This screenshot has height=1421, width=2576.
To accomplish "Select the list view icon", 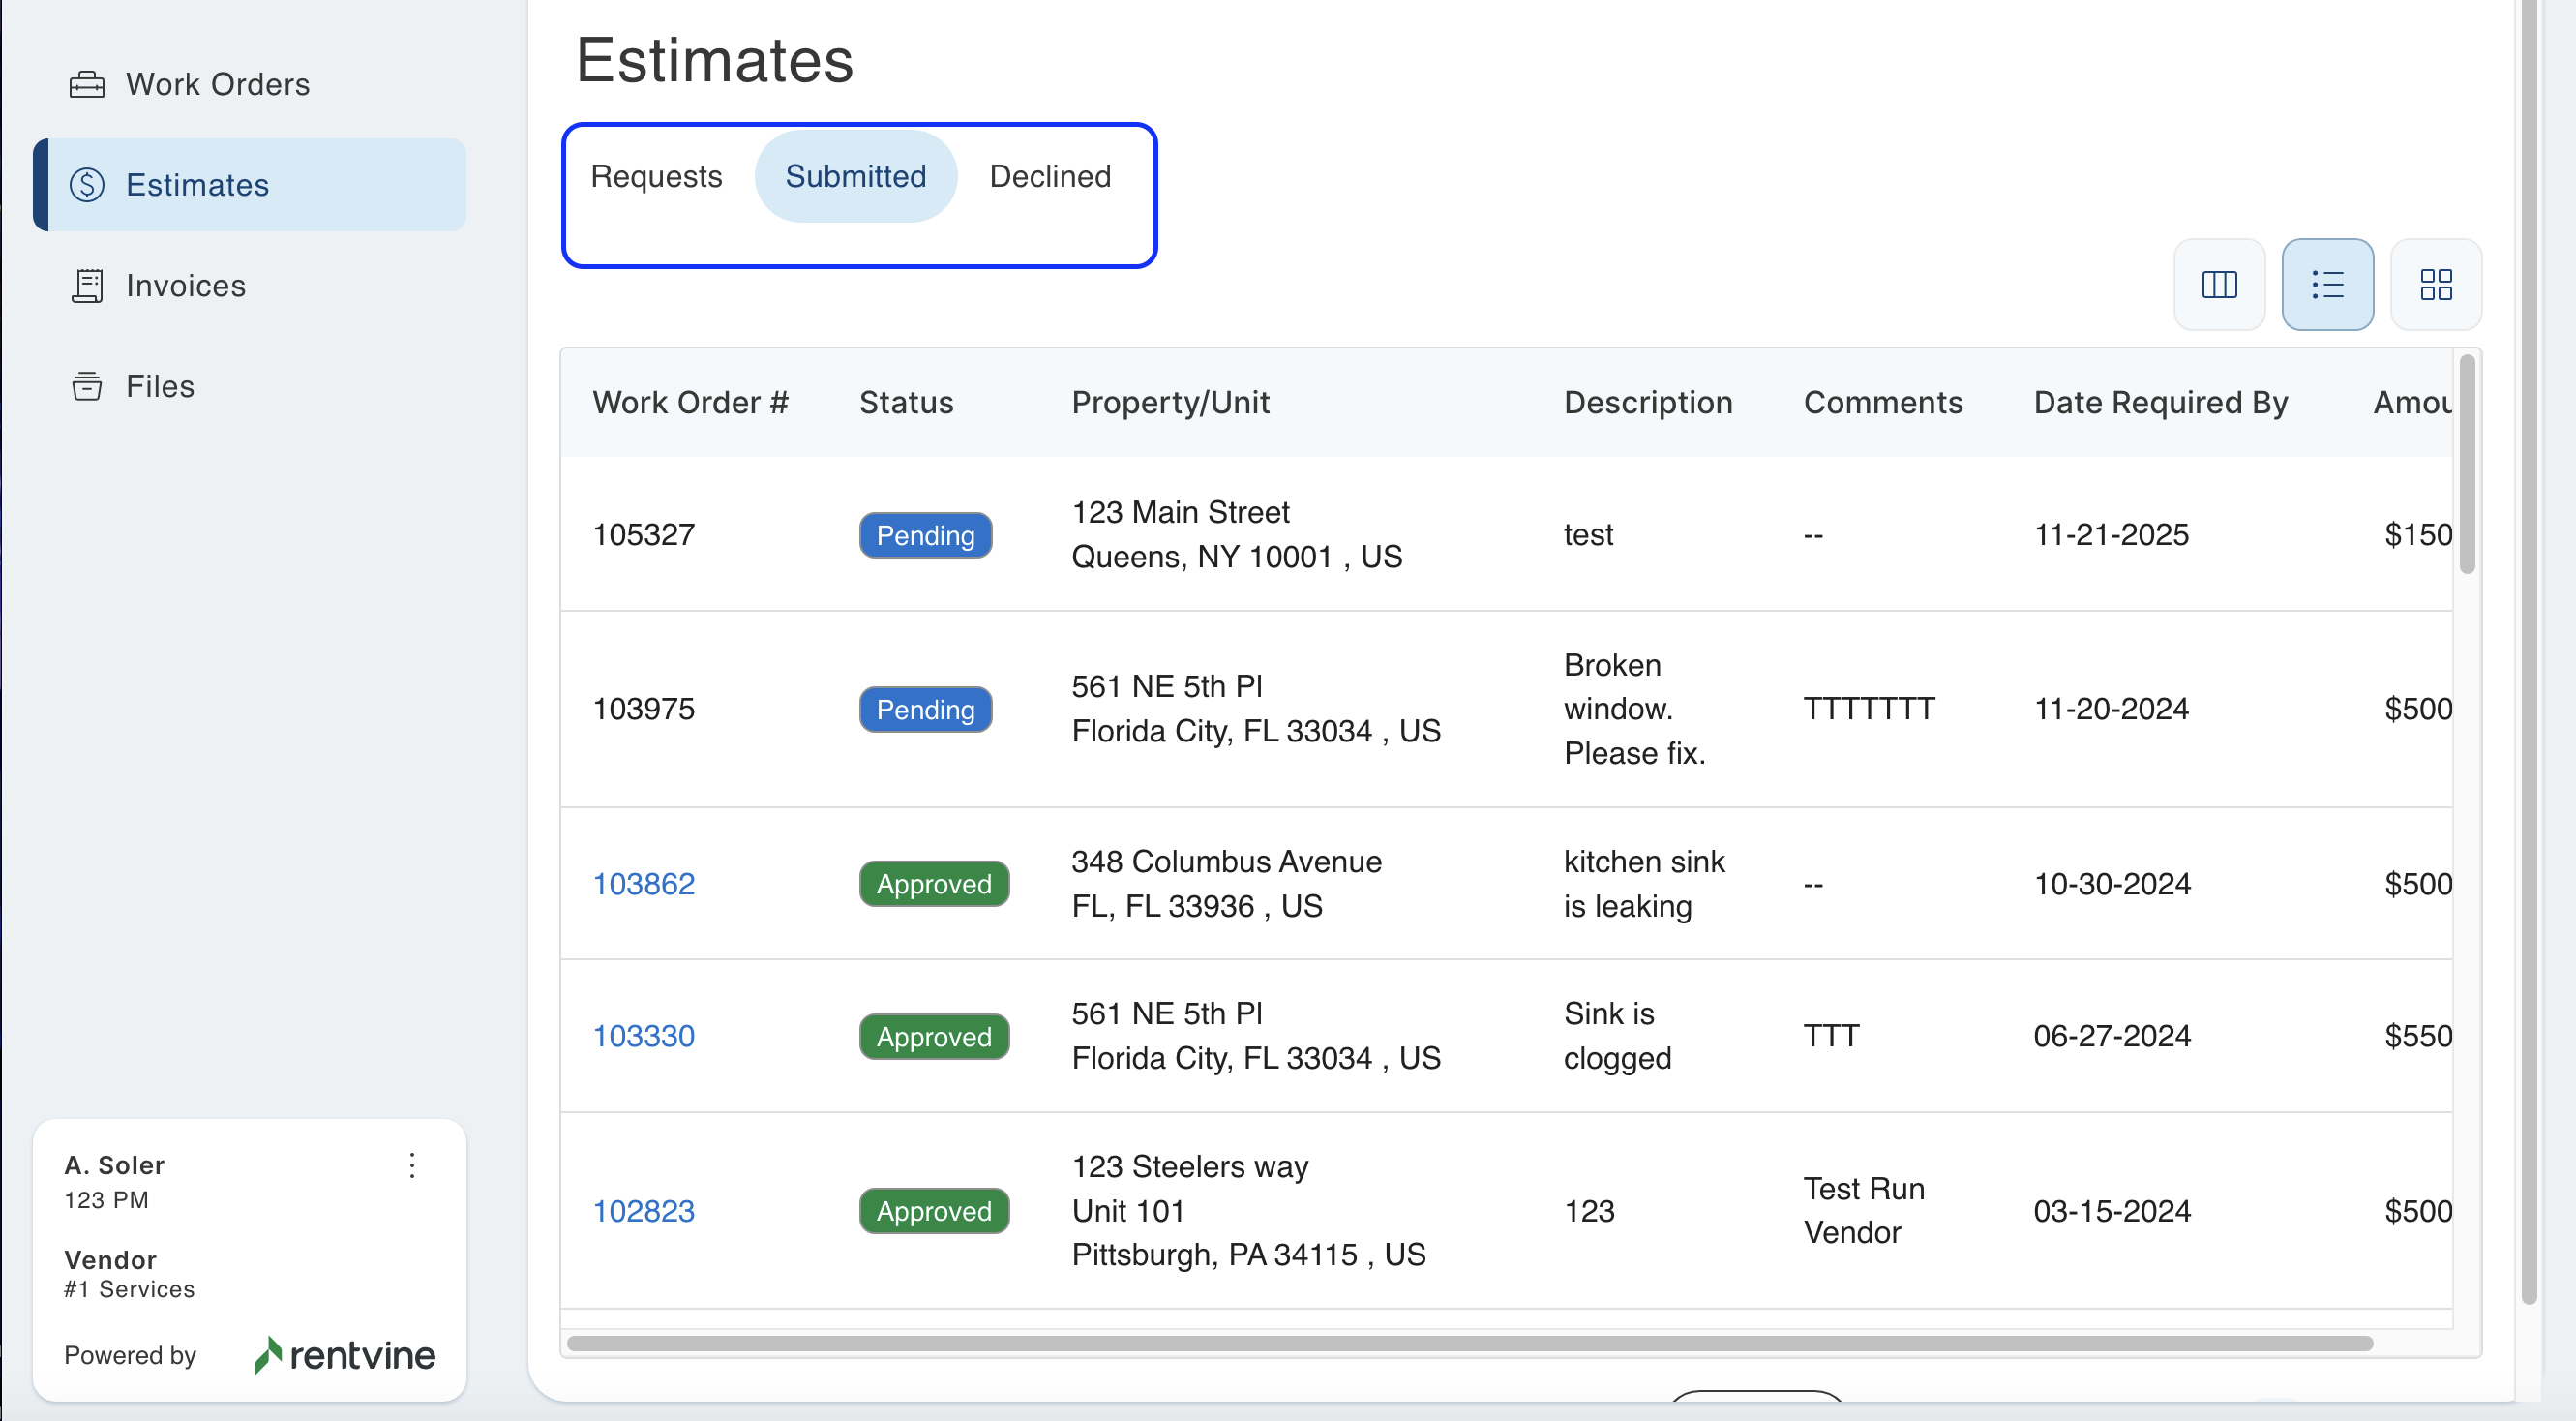I will (x=2327, y=285).
